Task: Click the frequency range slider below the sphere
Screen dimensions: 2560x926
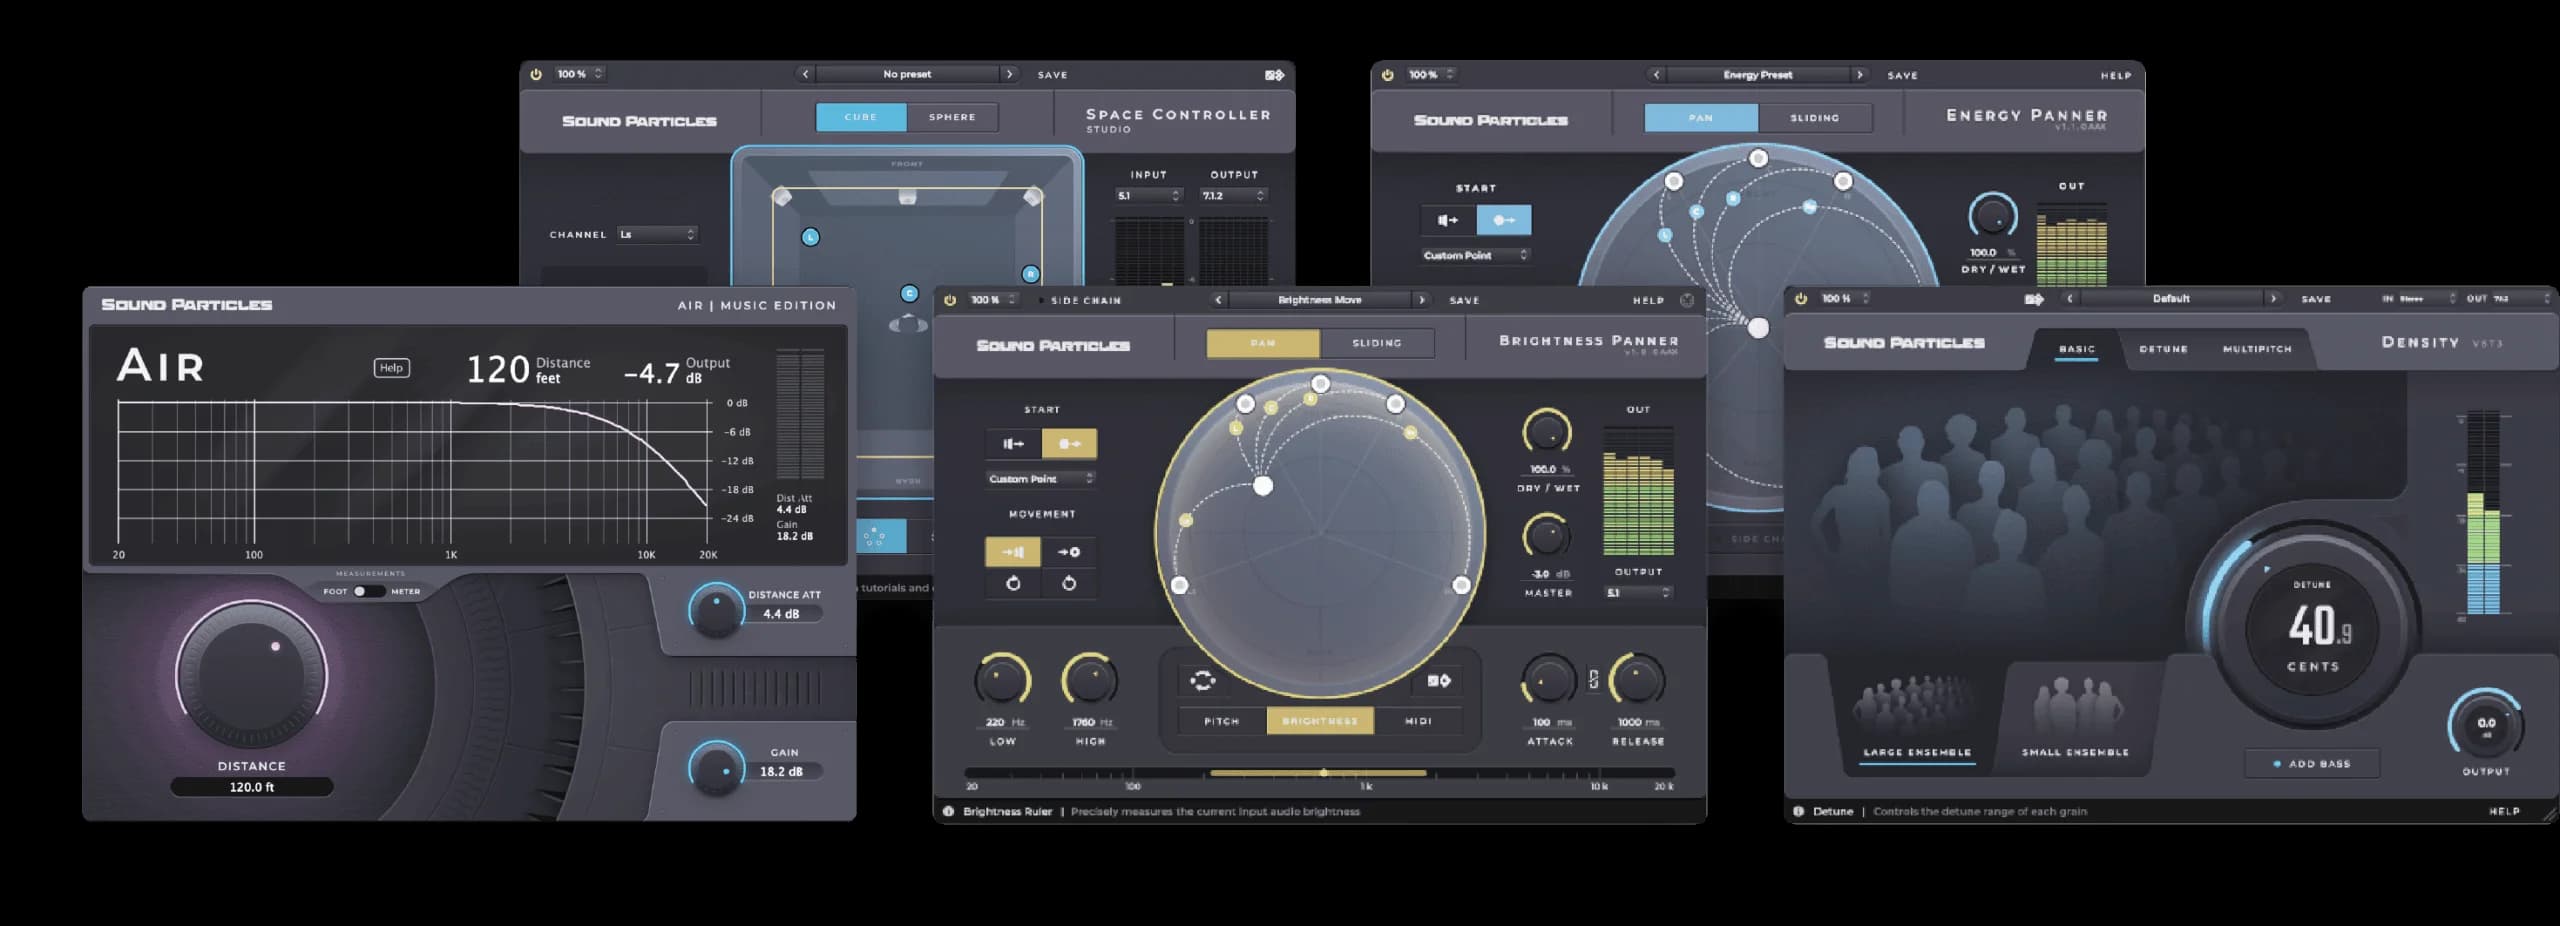Action: [1323, 772]
